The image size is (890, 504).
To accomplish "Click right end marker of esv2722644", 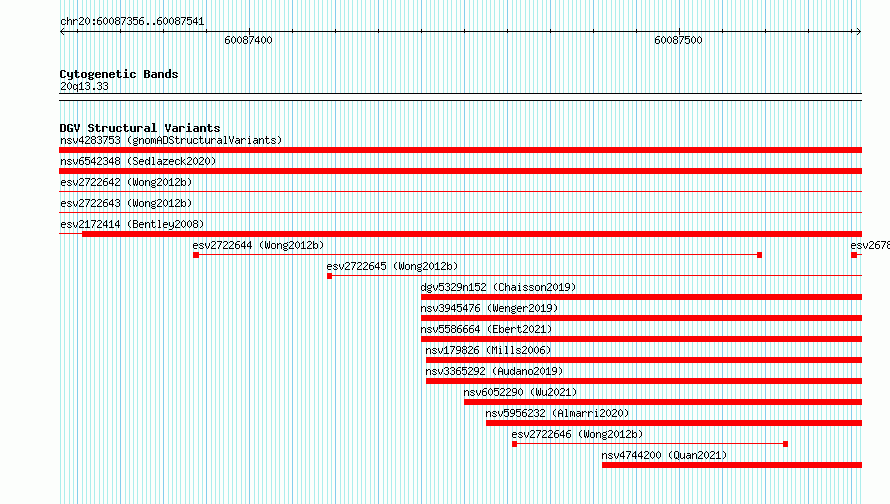I will tap(759, 255).
